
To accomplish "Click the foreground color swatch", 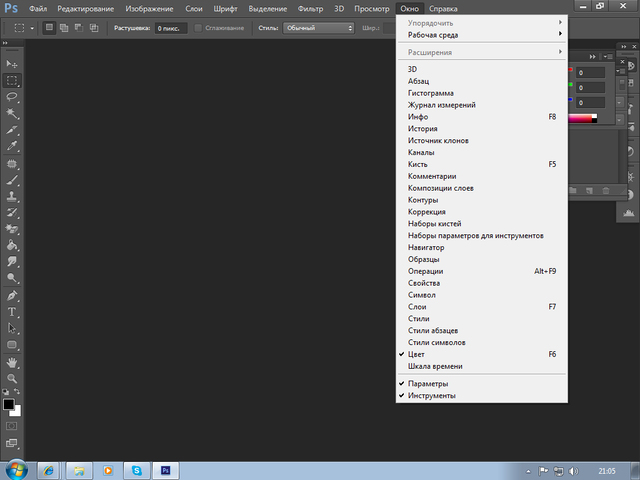I will (x=8, y=404).
